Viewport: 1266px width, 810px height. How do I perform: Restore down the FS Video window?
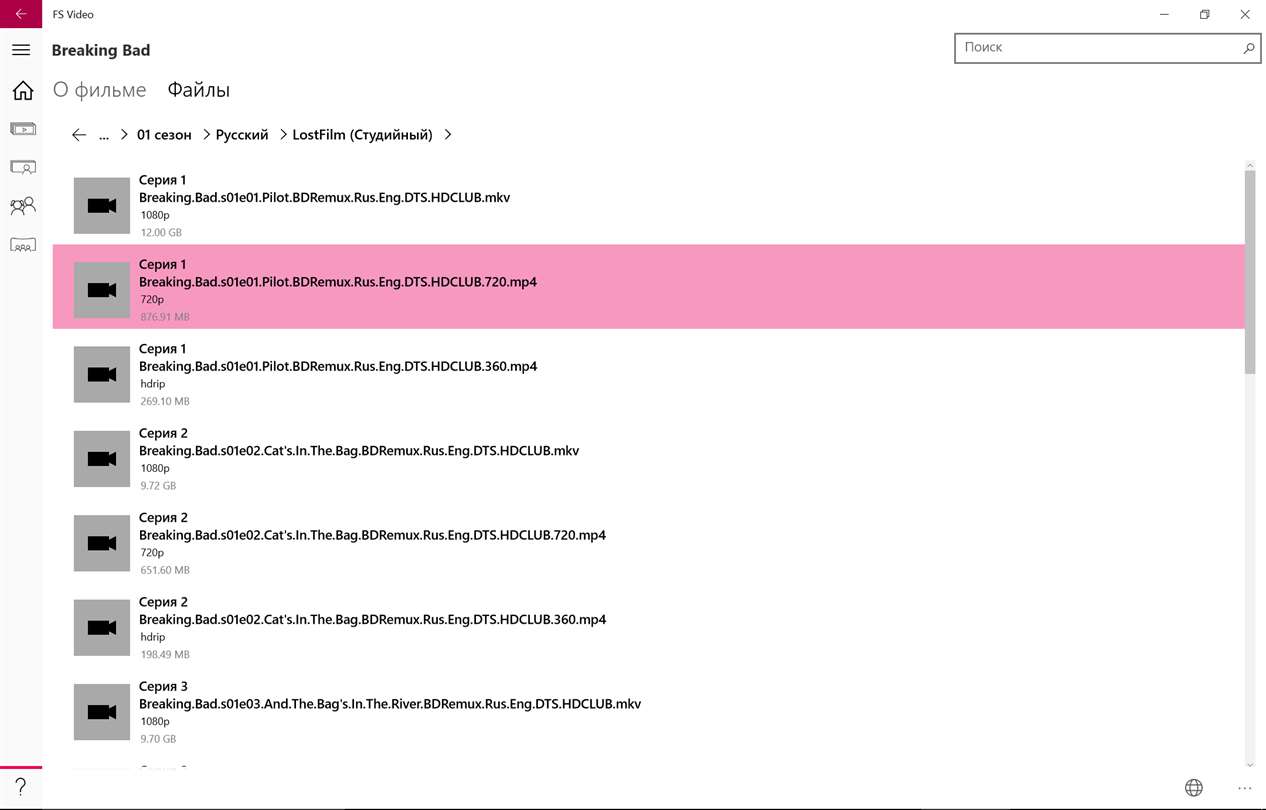pyautogui.click(x=1205, y=14)
